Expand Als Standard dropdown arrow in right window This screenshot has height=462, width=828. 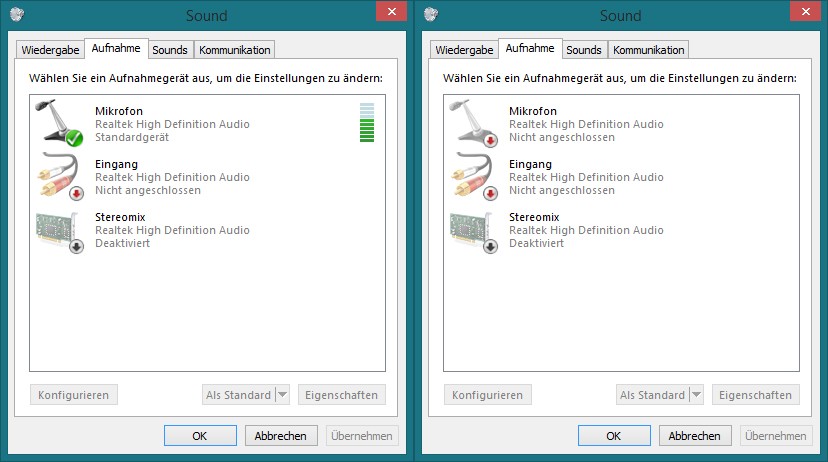[697, 394]
